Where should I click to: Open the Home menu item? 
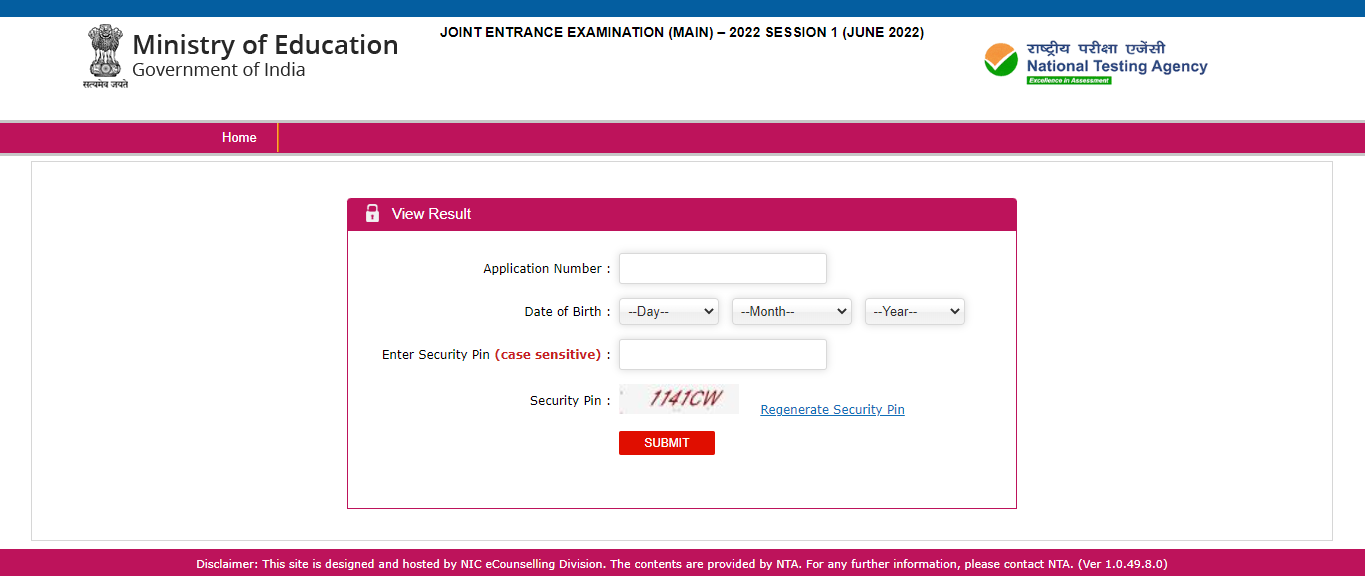click(x=239, y=138)
